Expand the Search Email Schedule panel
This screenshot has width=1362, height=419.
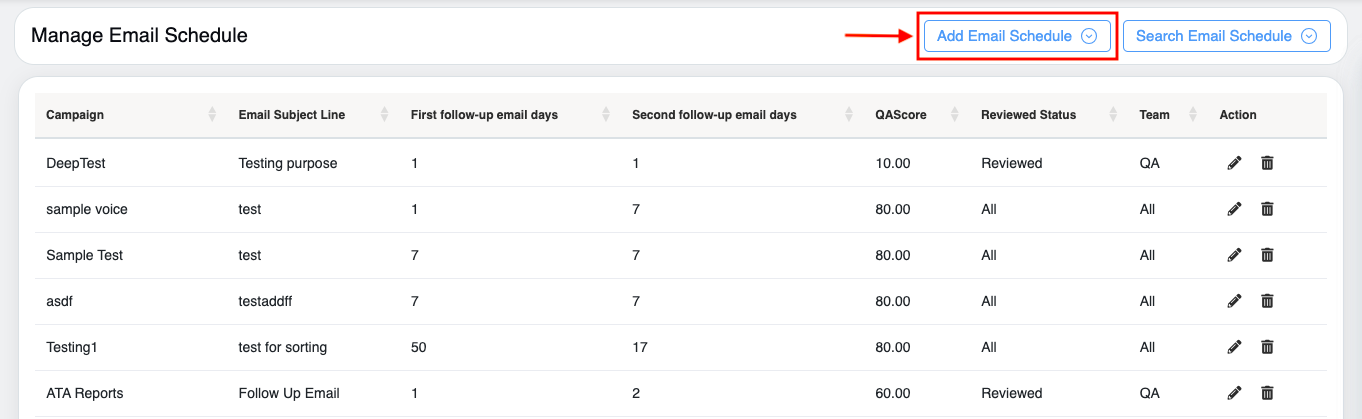(x=1226, y=36)
